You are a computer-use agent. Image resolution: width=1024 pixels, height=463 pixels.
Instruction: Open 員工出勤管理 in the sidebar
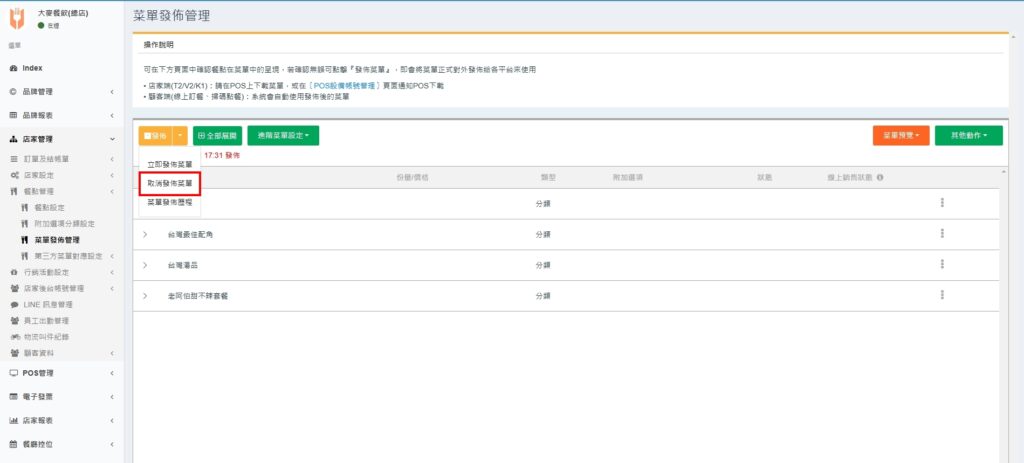pos(46,320)
